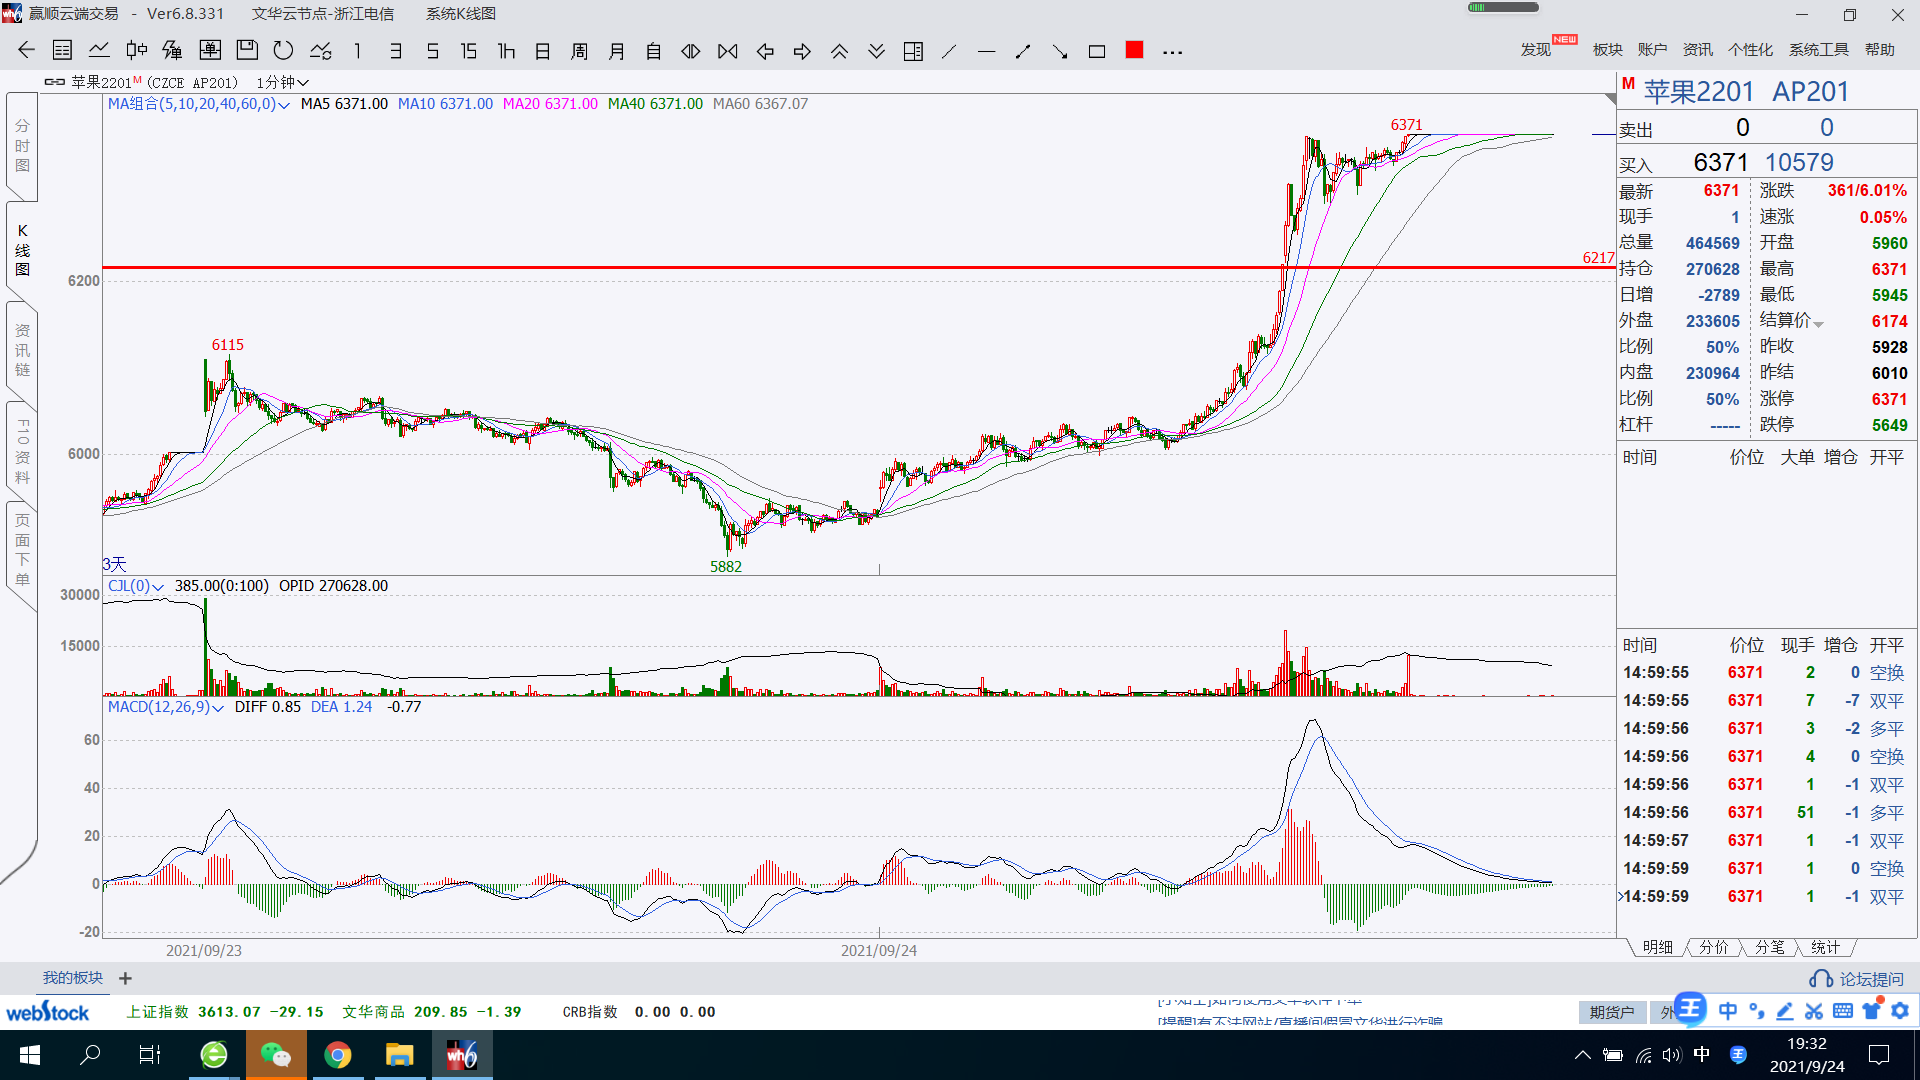Click the more options ellipsis icon
The image size is (1920, 1080).
click(x=1172, y=51)
